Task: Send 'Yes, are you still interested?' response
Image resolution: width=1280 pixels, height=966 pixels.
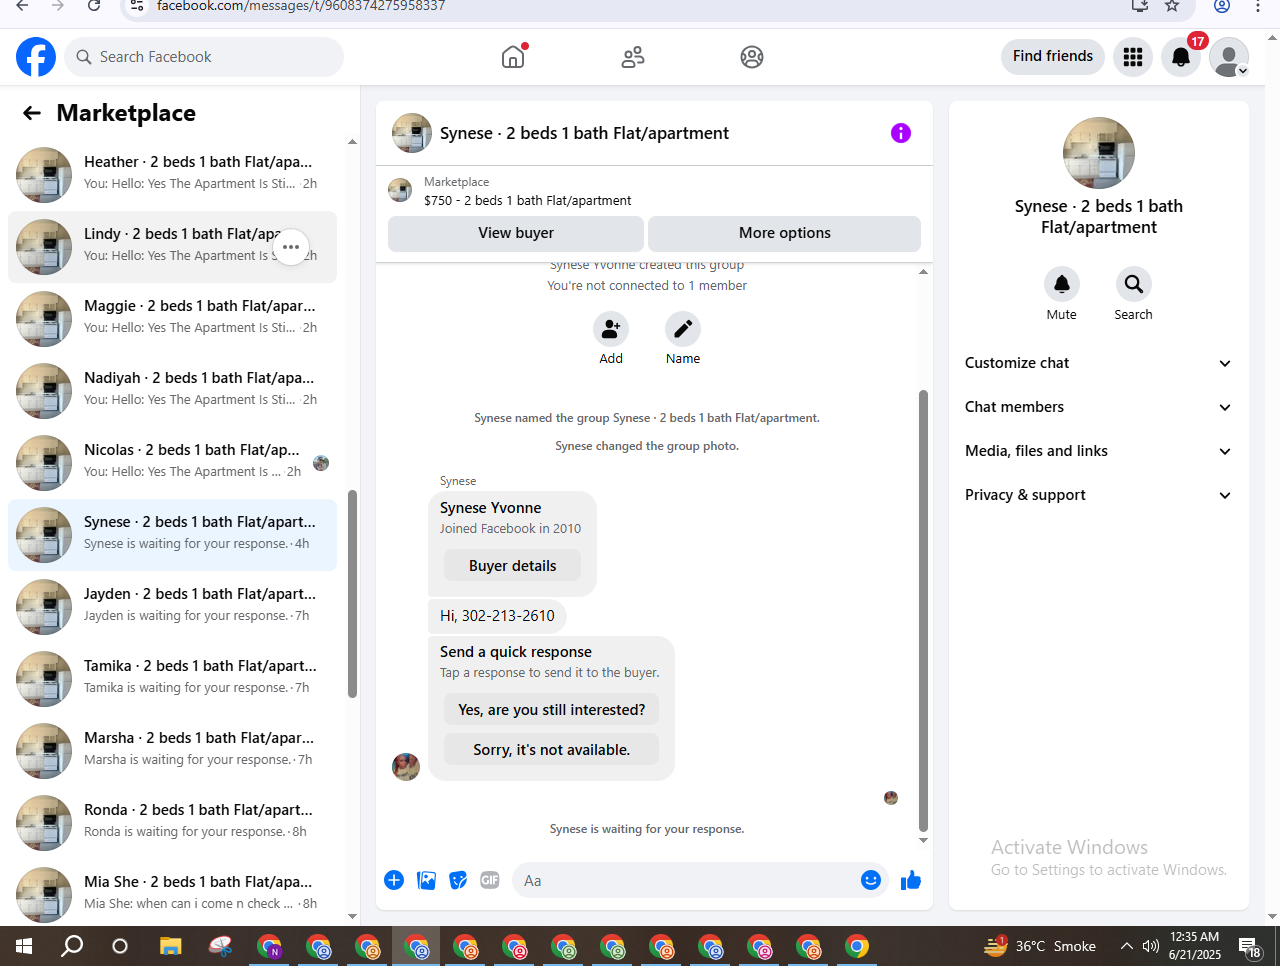Action: tap(552, 710)
